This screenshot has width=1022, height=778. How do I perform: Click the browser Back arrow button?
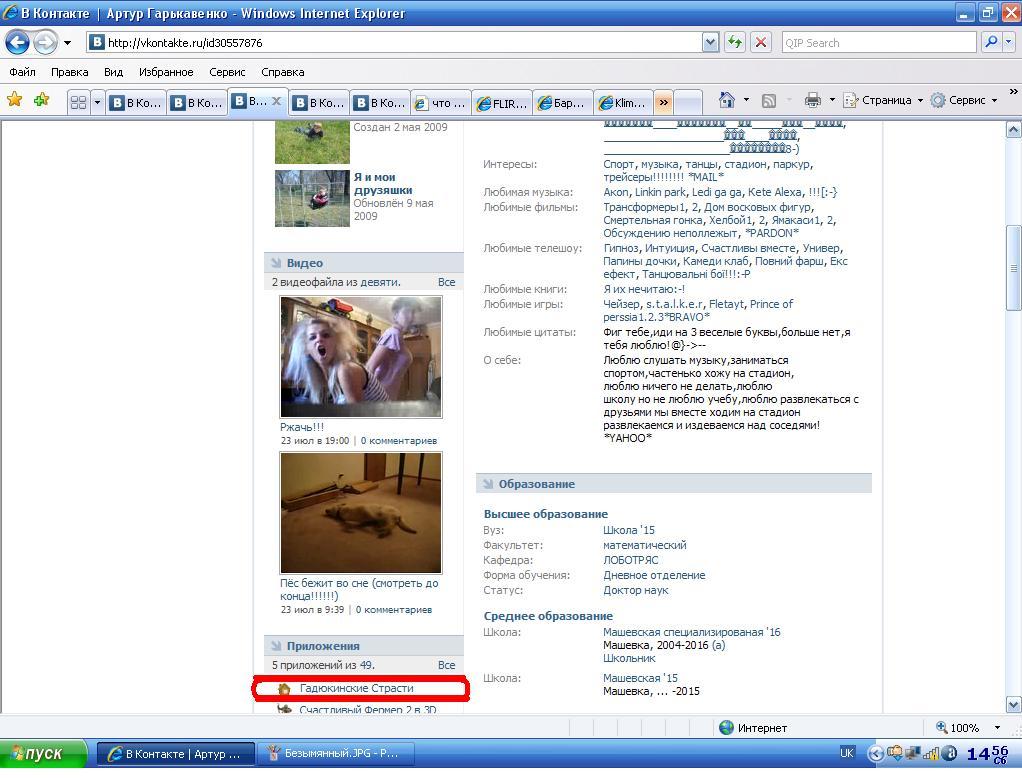pos(17,43)
